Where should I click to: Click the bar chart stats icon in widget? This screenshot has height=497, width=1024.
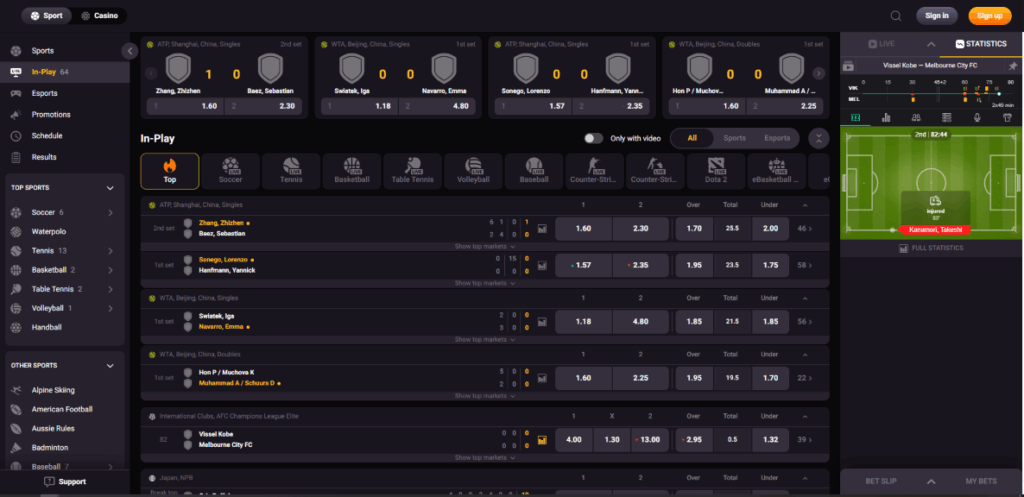(886, 118)
